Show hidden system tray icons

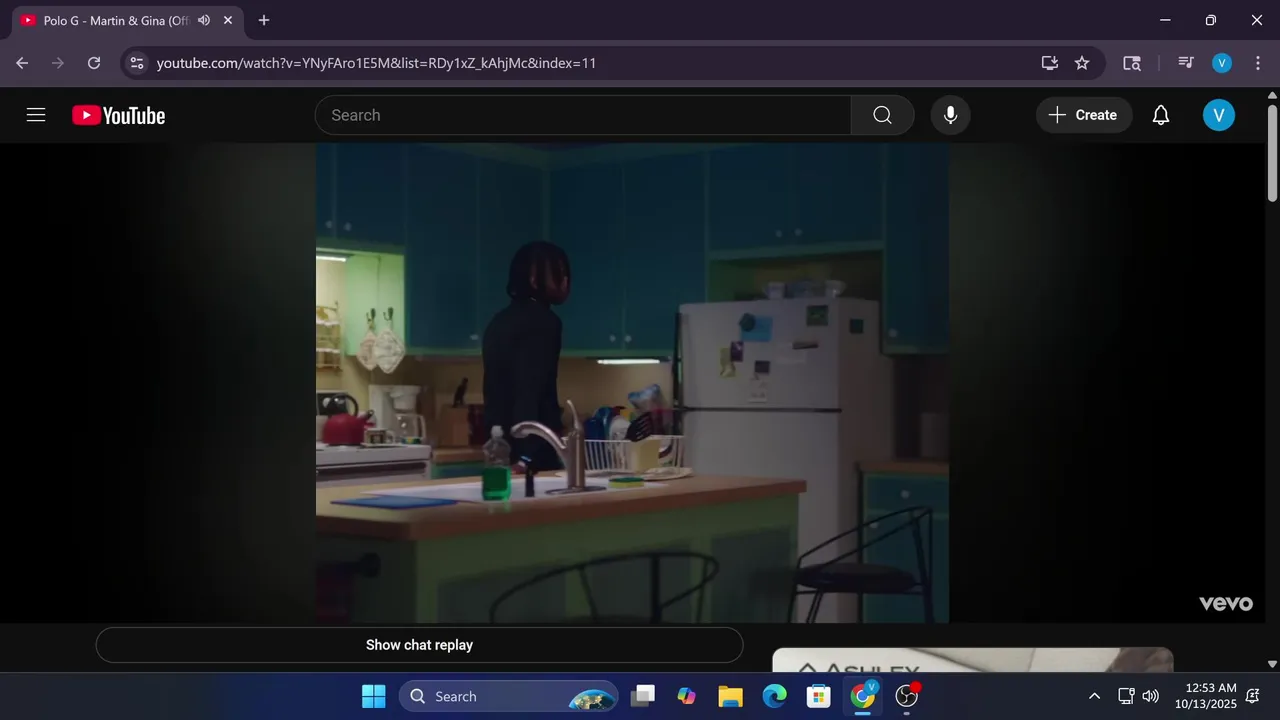click(x=1094, y=696)
